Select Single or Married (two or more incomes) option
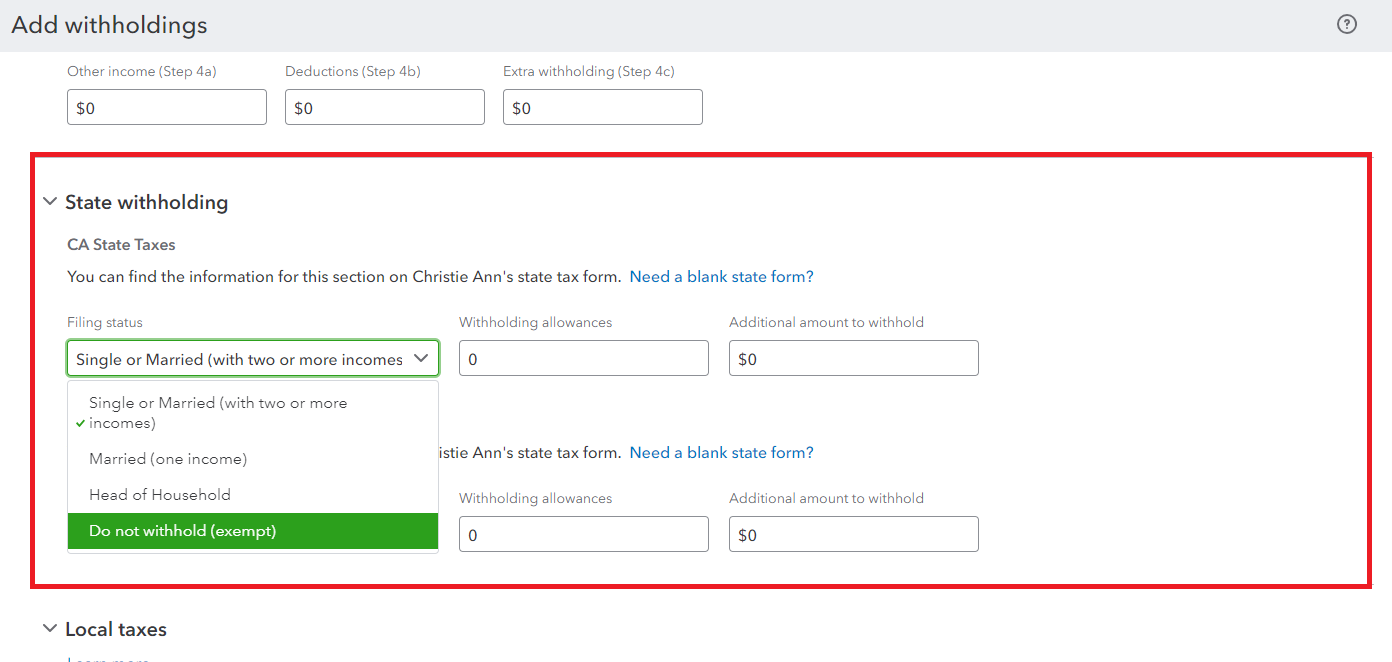The width and height of the screenshot is (1392, 662). click(218, 413)
